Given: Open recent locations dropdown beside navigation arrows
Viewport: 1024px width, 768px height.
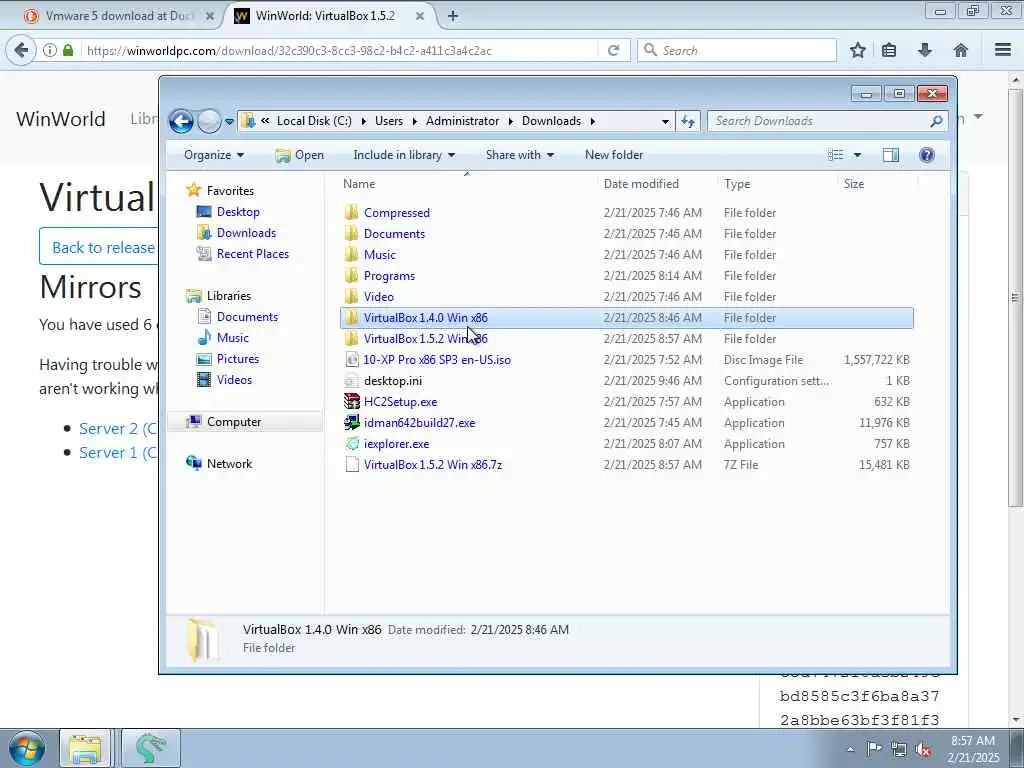Looking at the screenshot, I should [x=229, y=121].
